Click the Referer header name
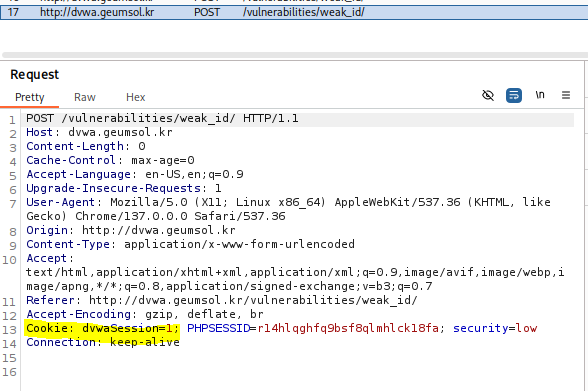 (50, 300)
